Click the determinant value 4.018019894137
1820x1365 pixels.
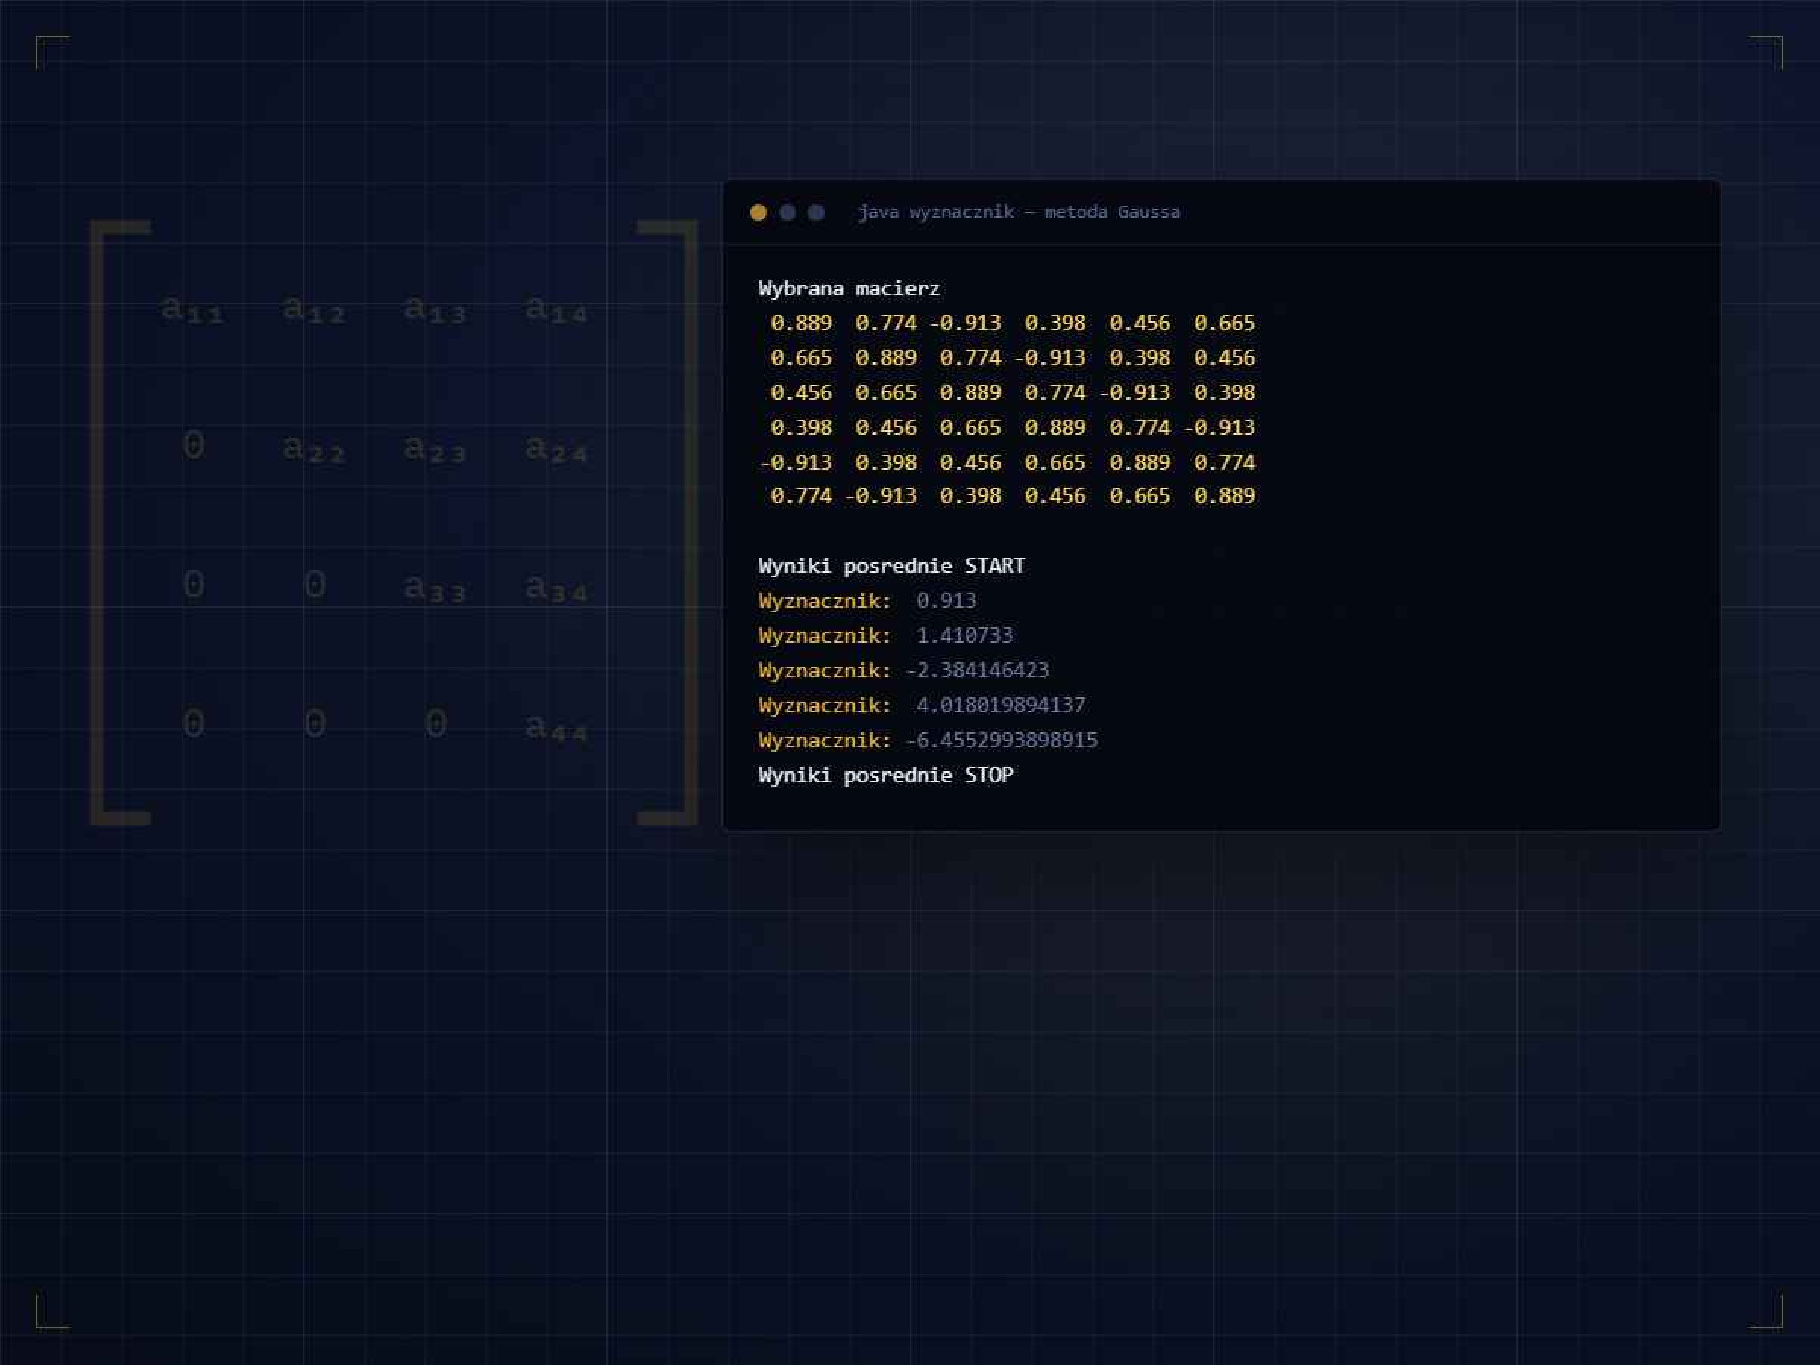(1000, 705)
